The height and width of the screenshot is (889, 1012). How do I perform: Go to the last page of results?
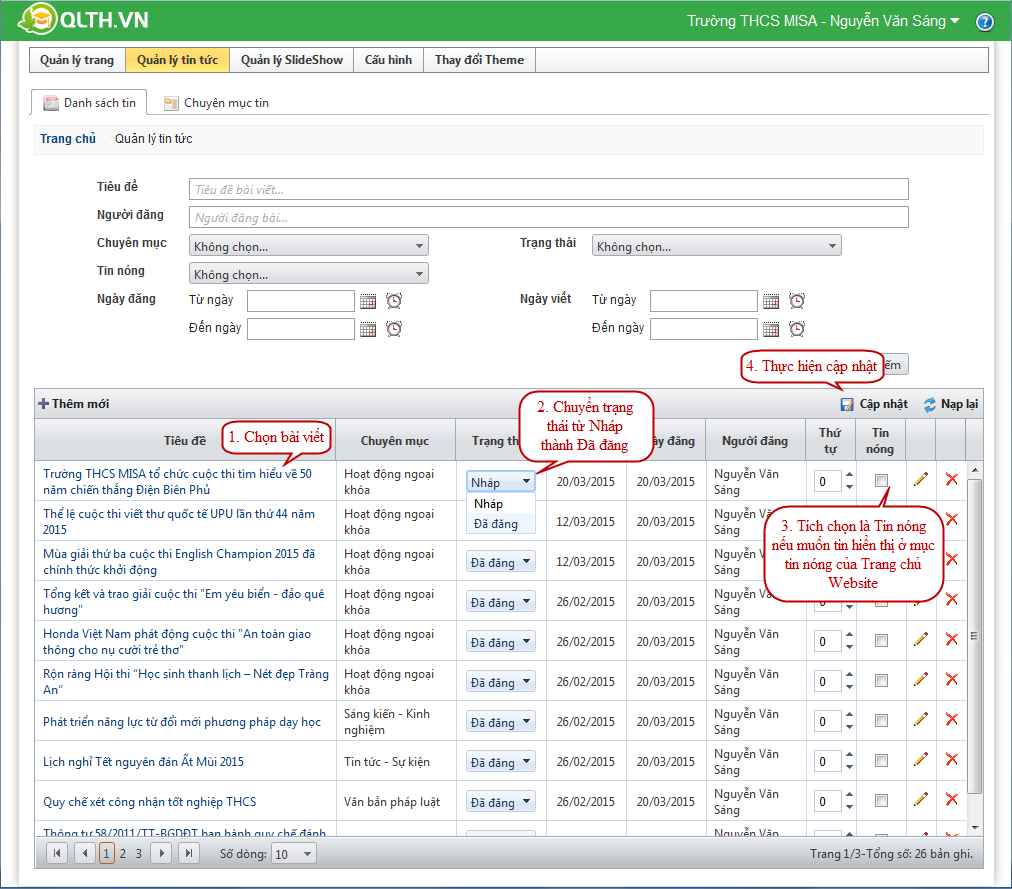coord(187,853)
